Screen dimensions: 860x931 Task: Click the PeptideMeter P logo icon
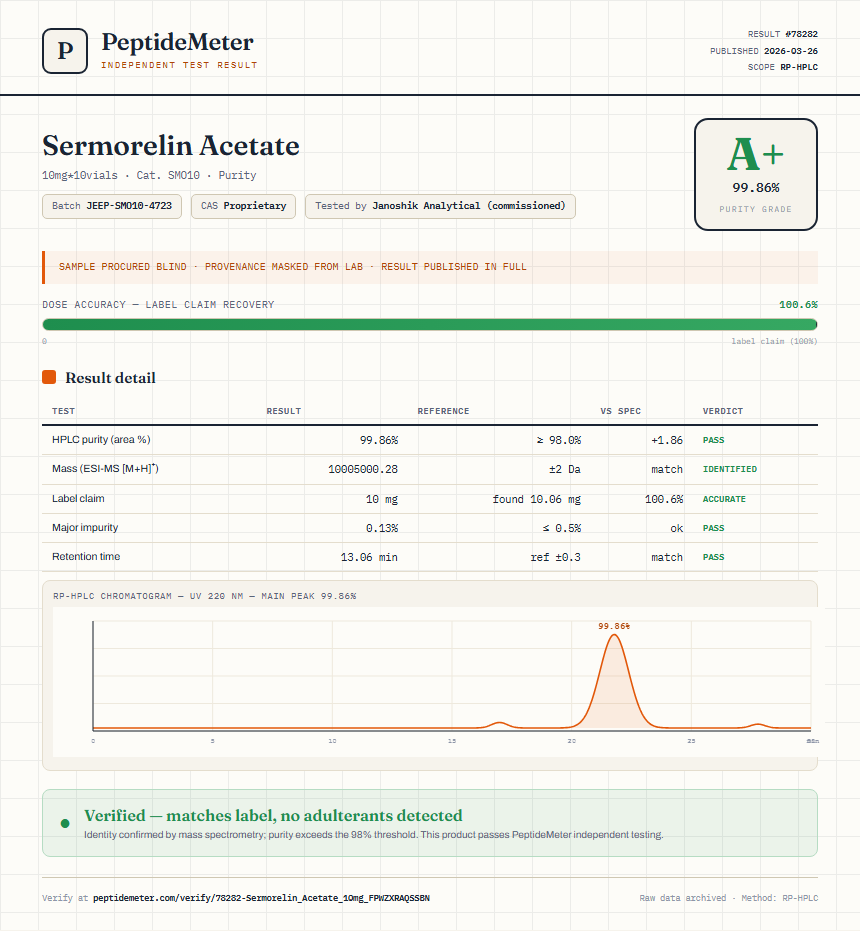[x=65, y=50]
